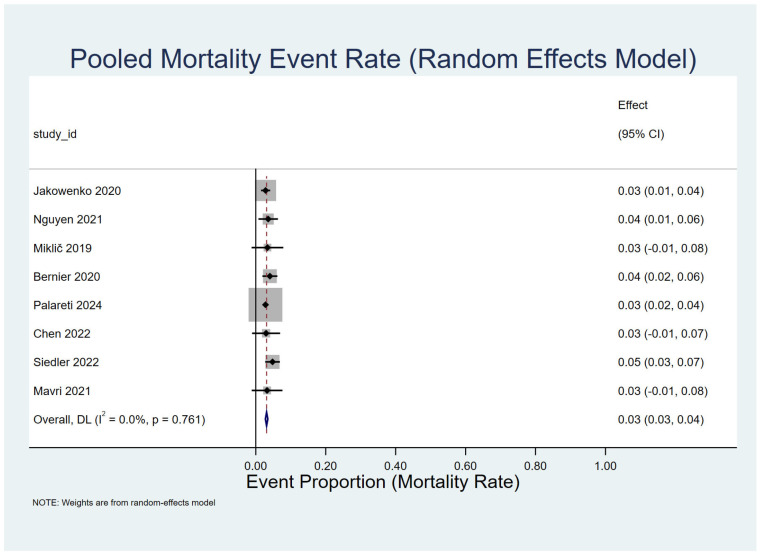Image resolution: width=761 pixels, height=558 pixels.
Task: Click the 0.20 x-axis tick label
Action: point(325,466)
